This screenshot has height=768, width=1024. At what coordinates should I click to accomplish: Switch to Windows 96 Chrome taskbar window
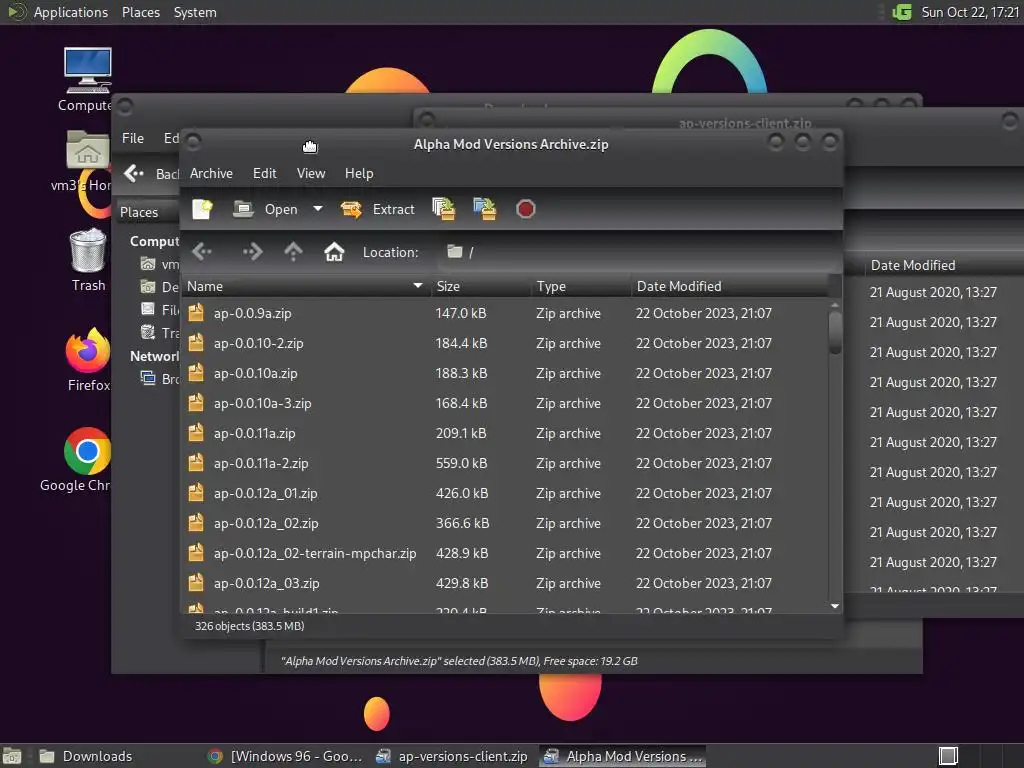[285, 756]
